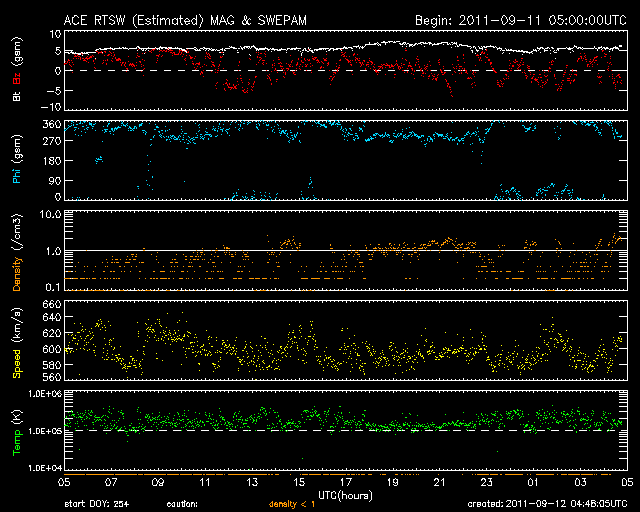Click the Begin date timestamp at top right
The height and width of the screenshot is (512, 640).
pos(520,20)
